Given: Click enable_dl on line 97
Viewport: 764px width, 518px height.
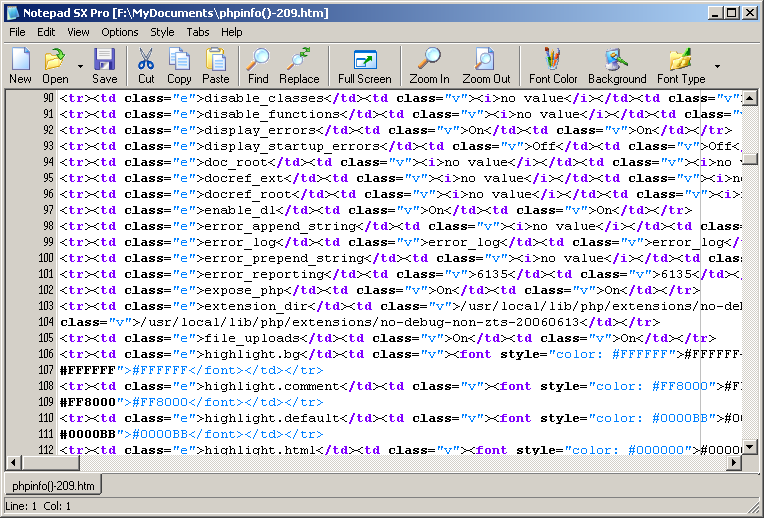Looking at the screenshot, I should (240, 211).
